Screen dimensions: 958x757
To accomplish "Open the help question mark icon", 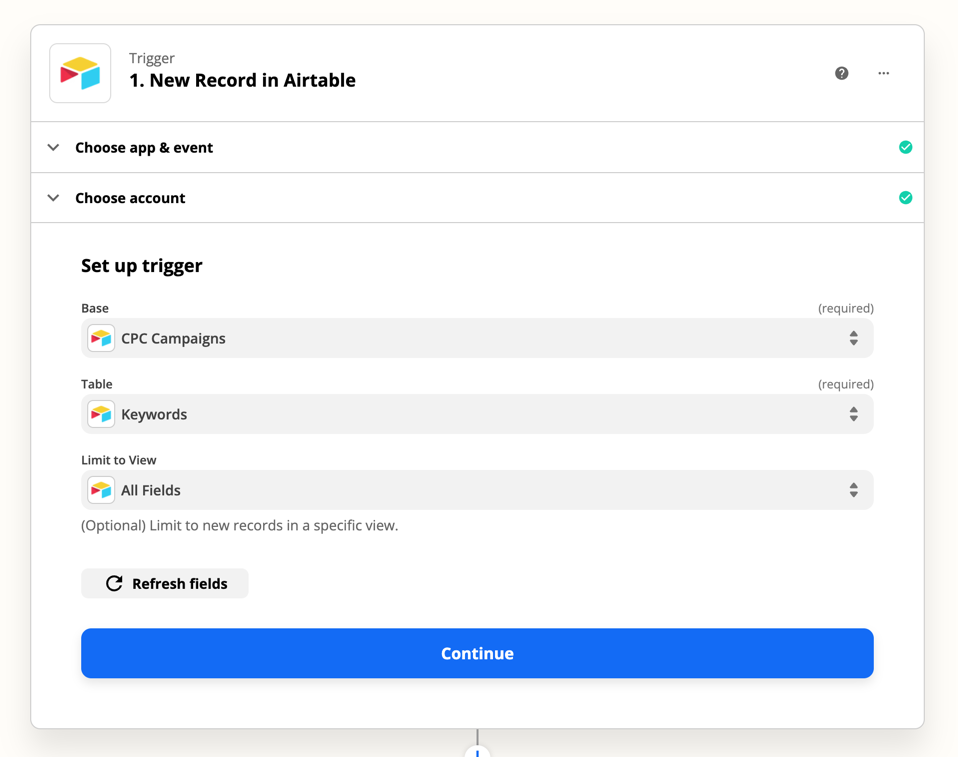I will click(841, 73).
